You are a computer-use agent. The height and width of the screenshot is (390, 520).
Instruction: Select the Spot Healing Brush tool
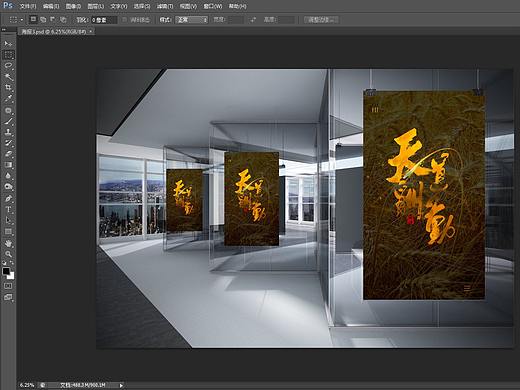pyautogui.click(x=8, y=110)
